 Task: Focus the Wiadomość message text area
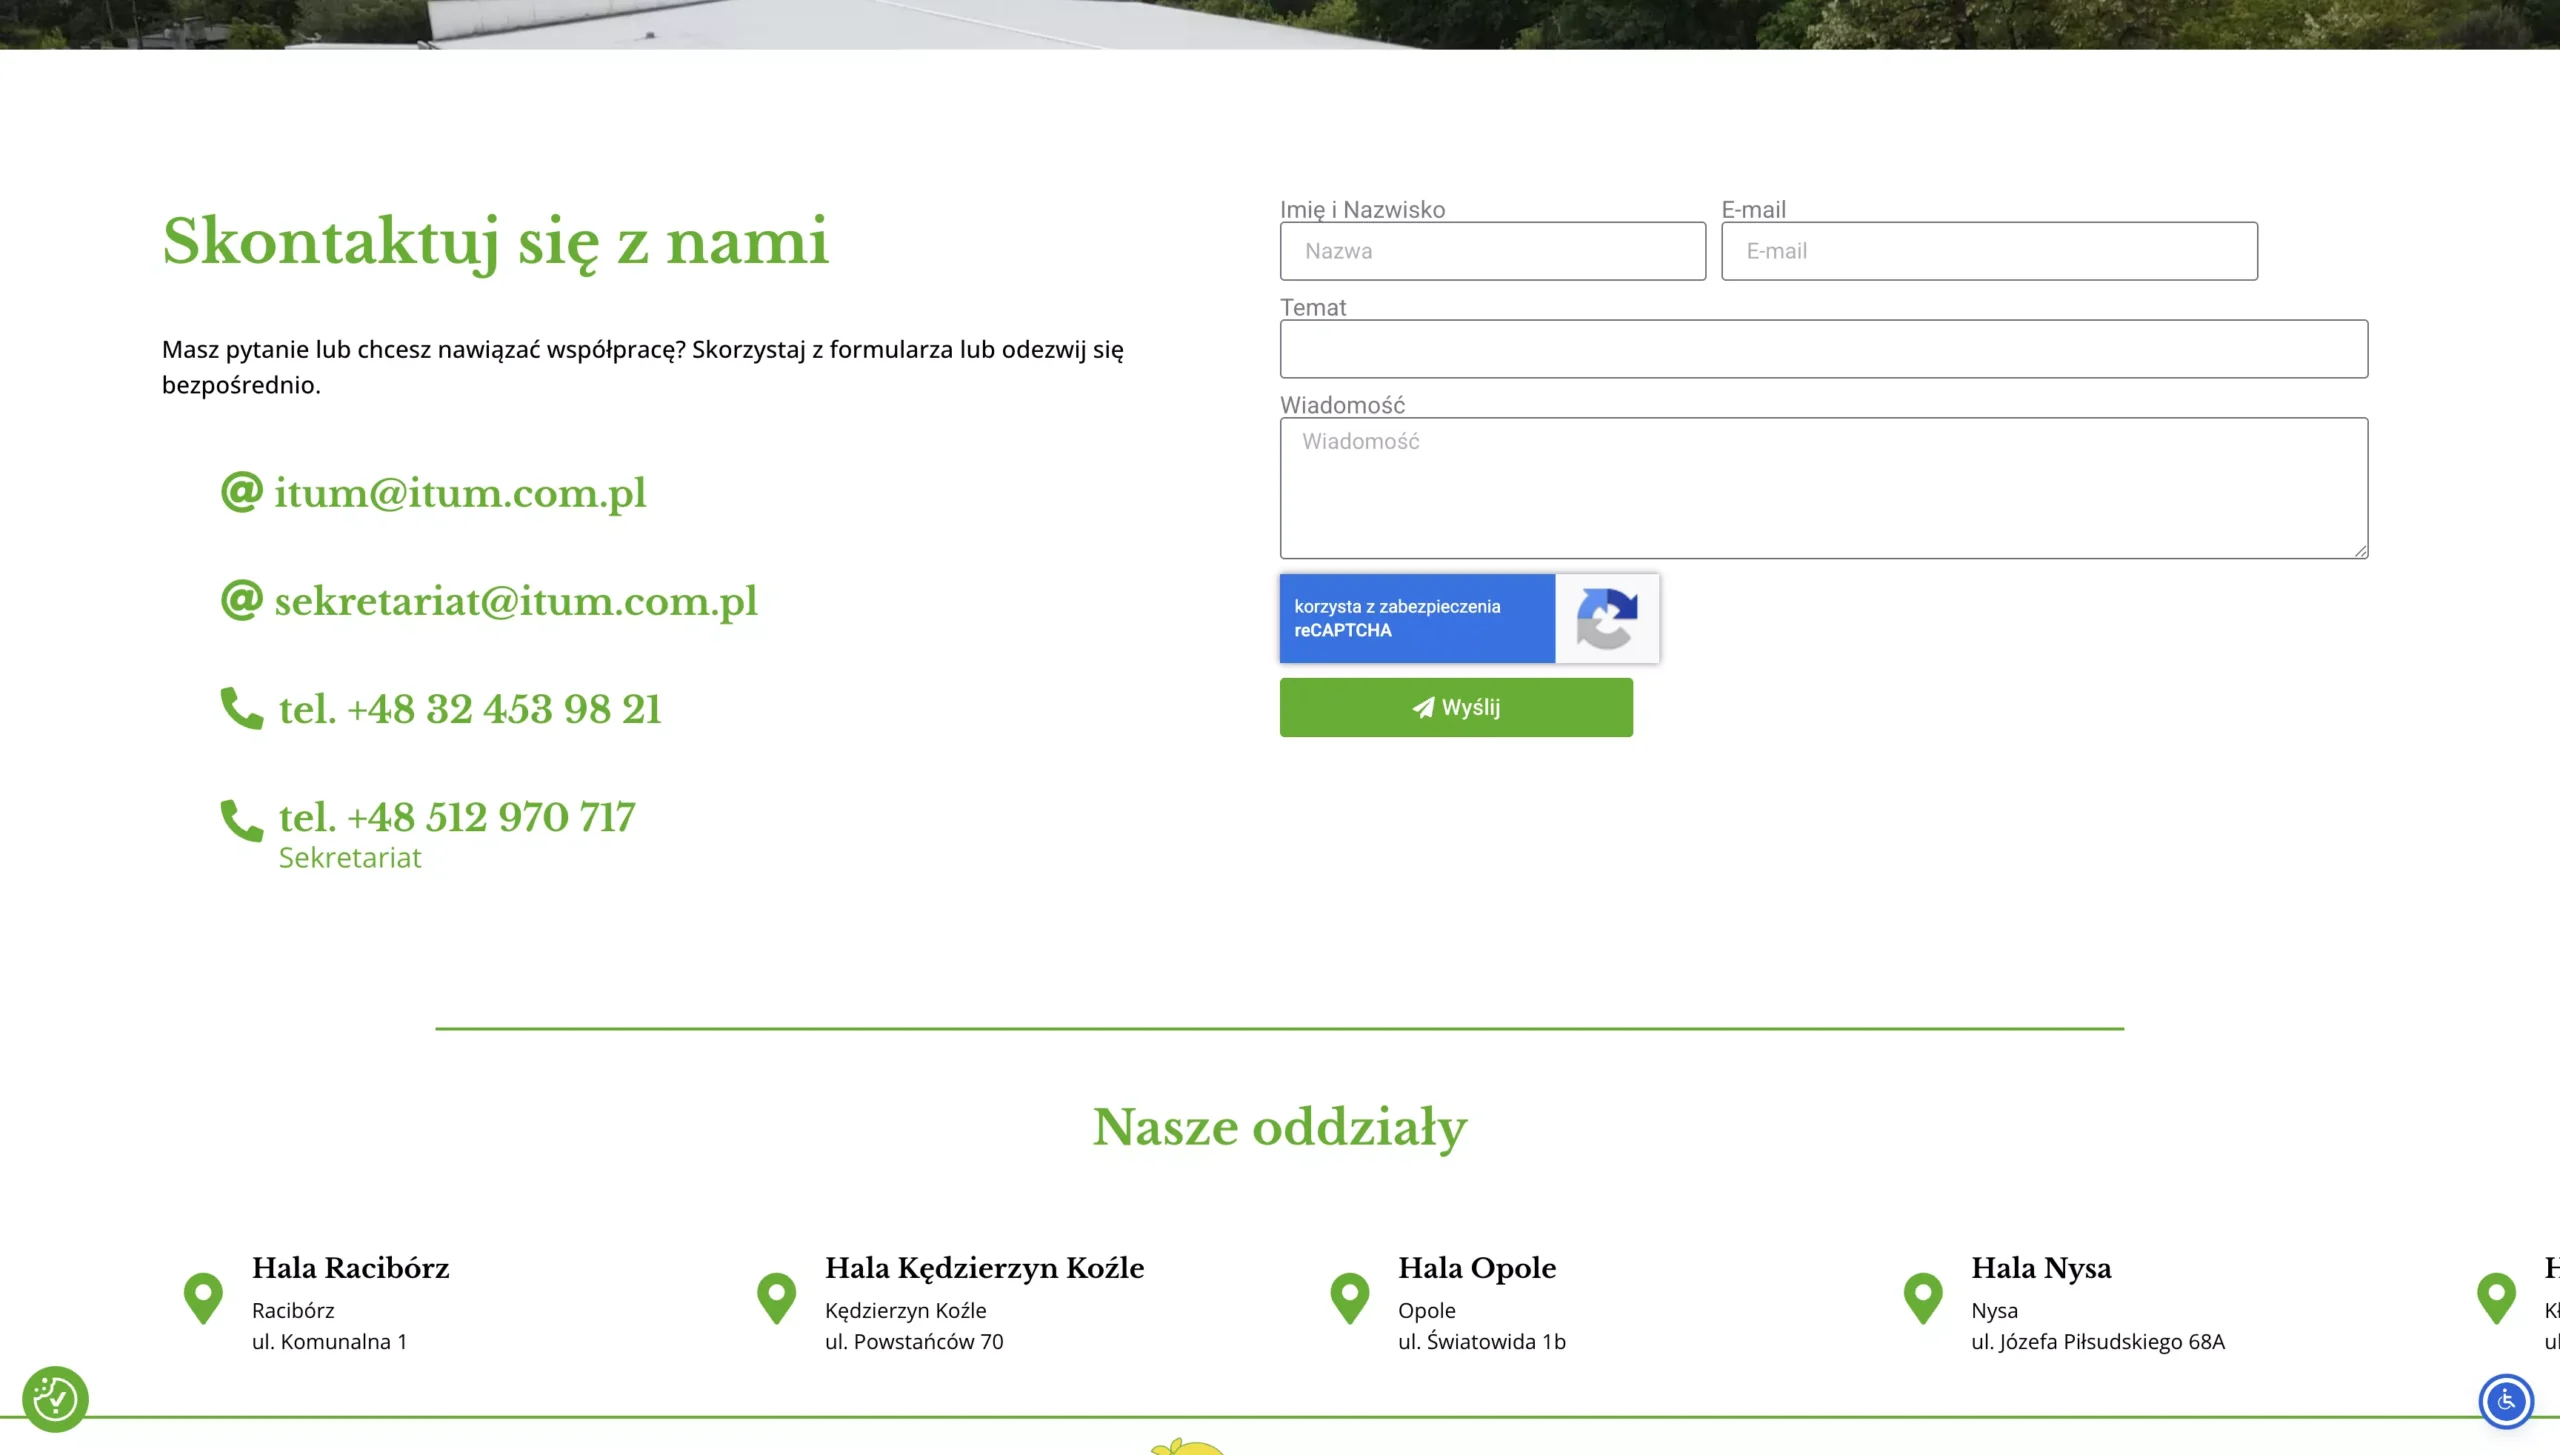[x=1824, y=488]
